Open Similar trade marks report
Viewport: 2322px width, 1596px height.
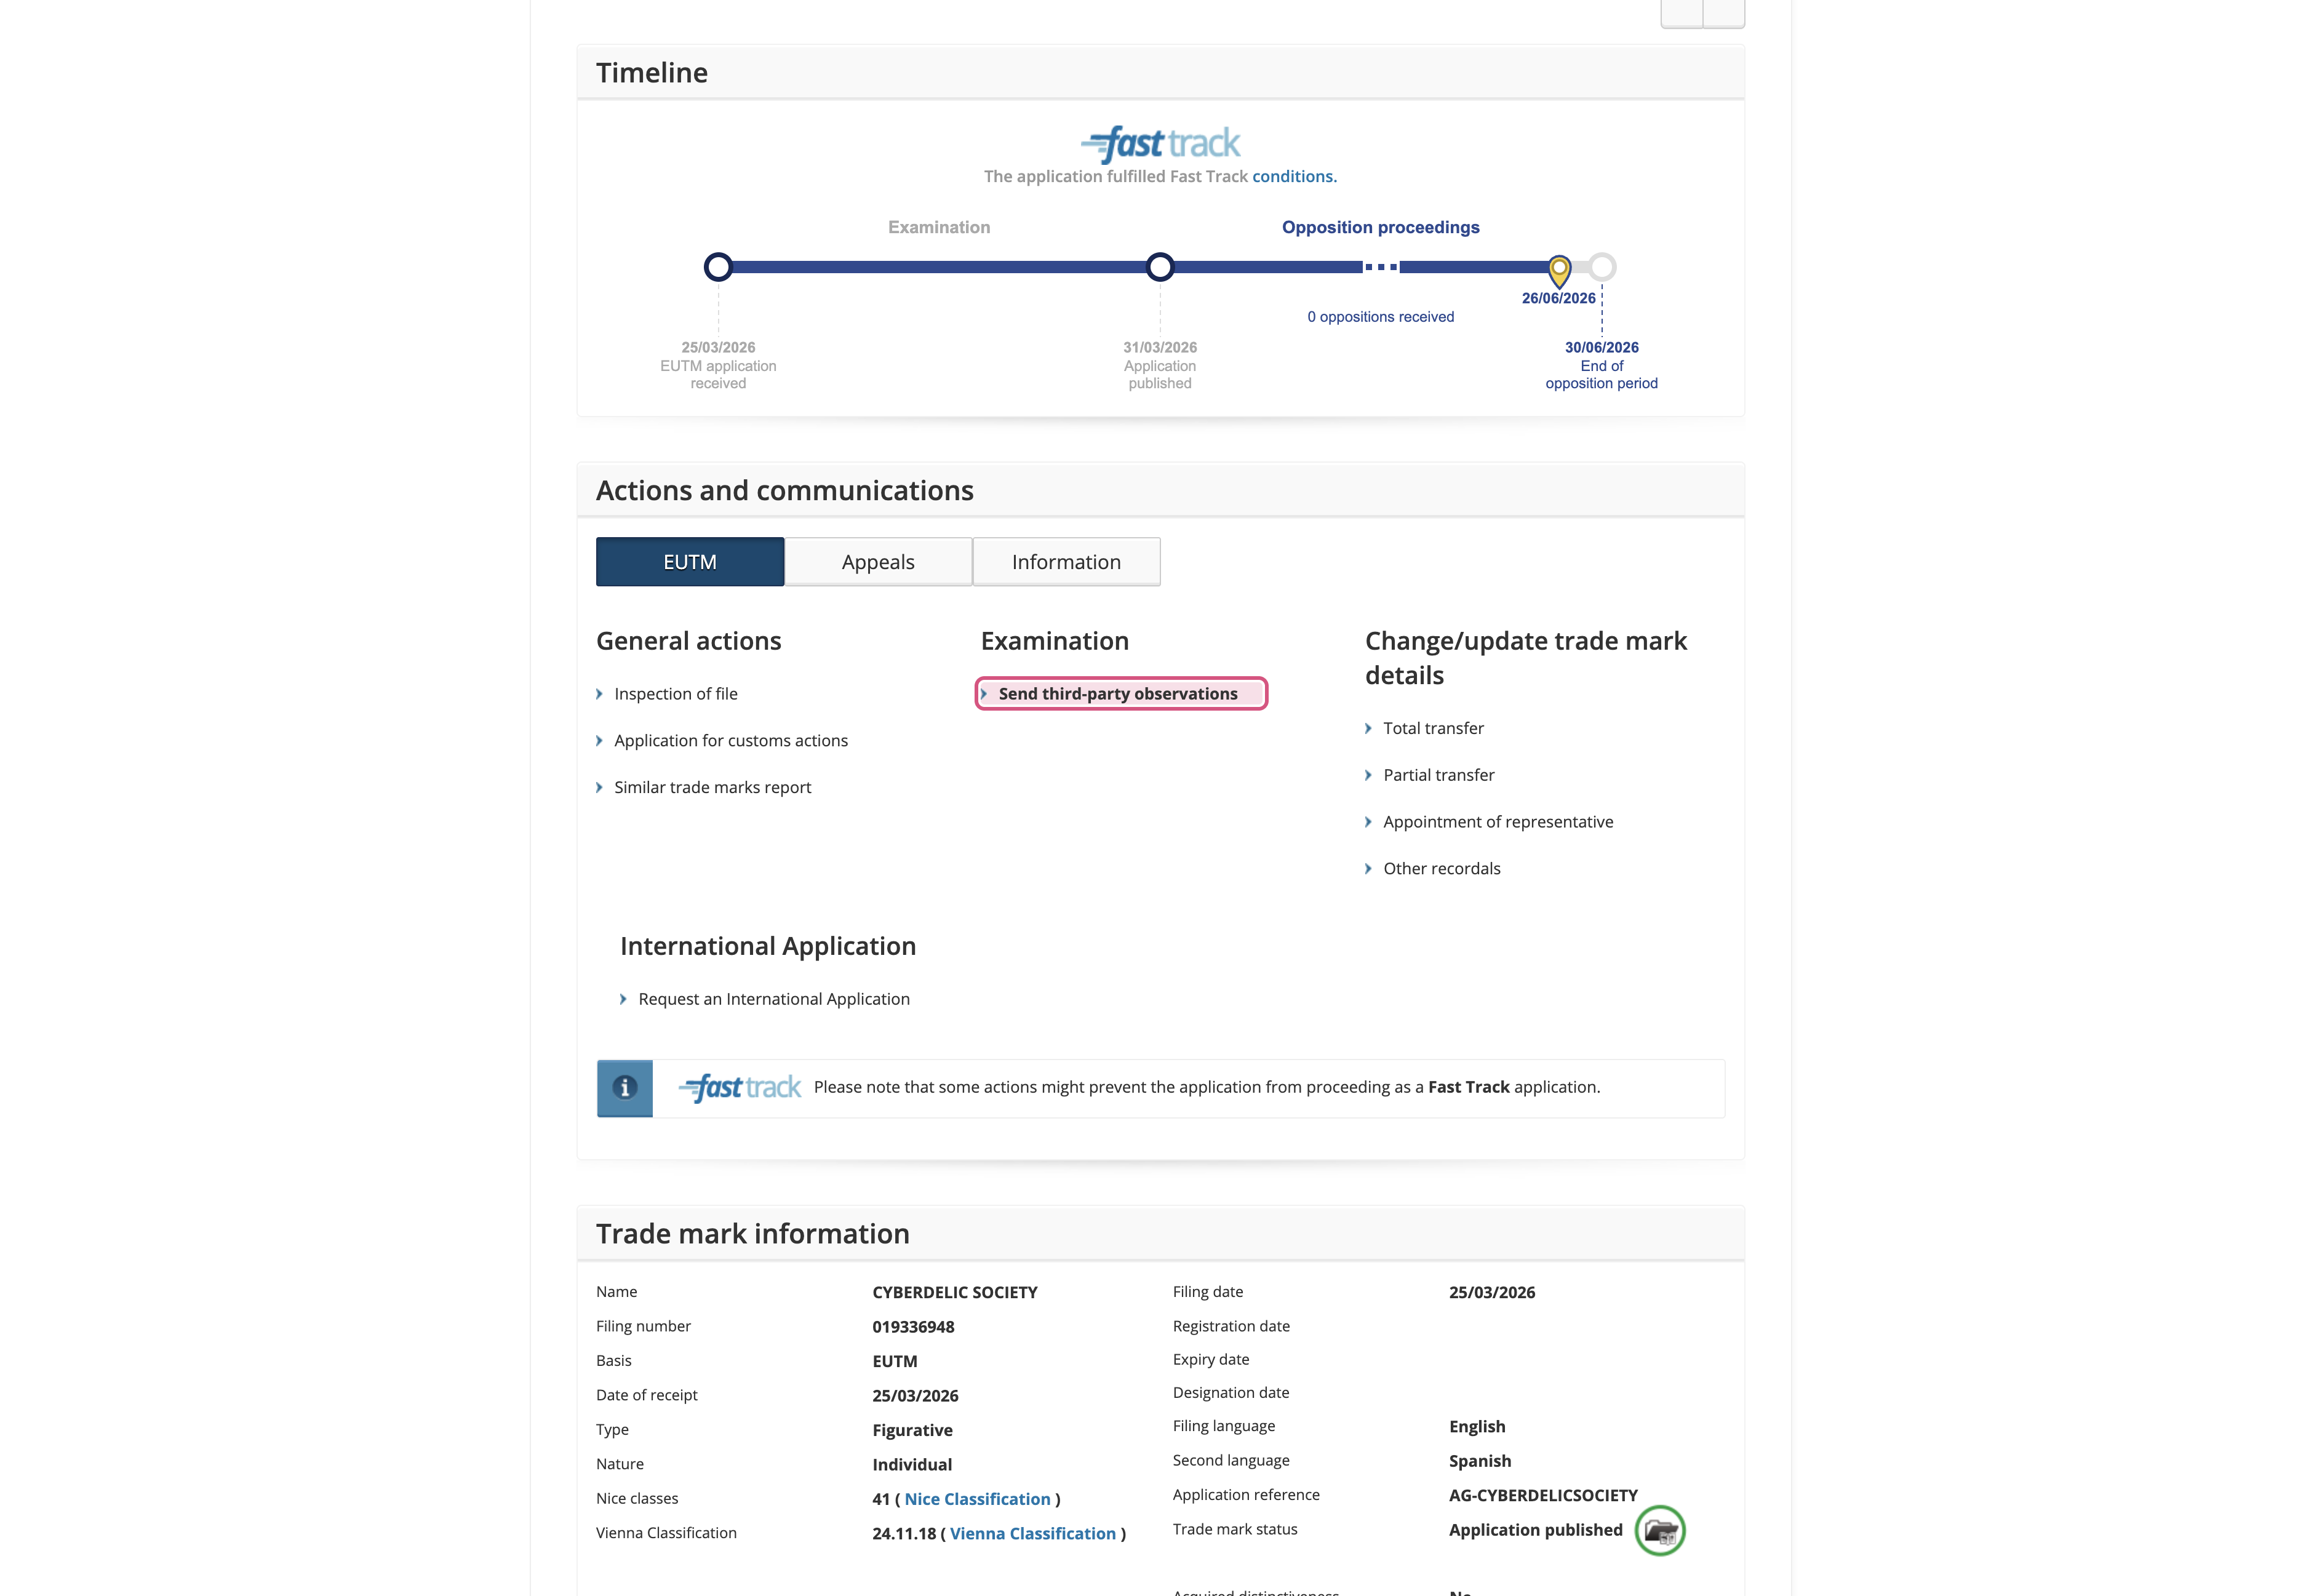click(x=713, y=788)
